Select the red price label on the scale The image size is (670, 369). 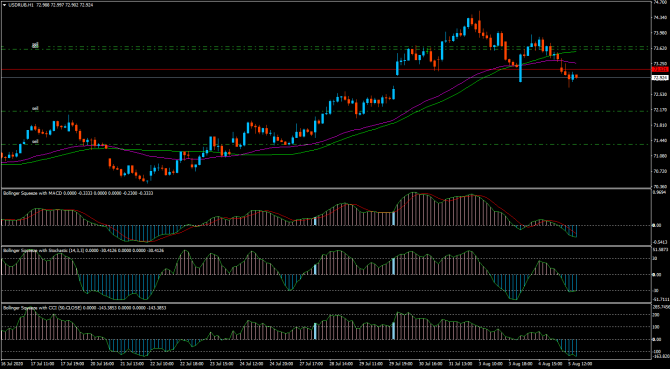click(x=660, y=69)
